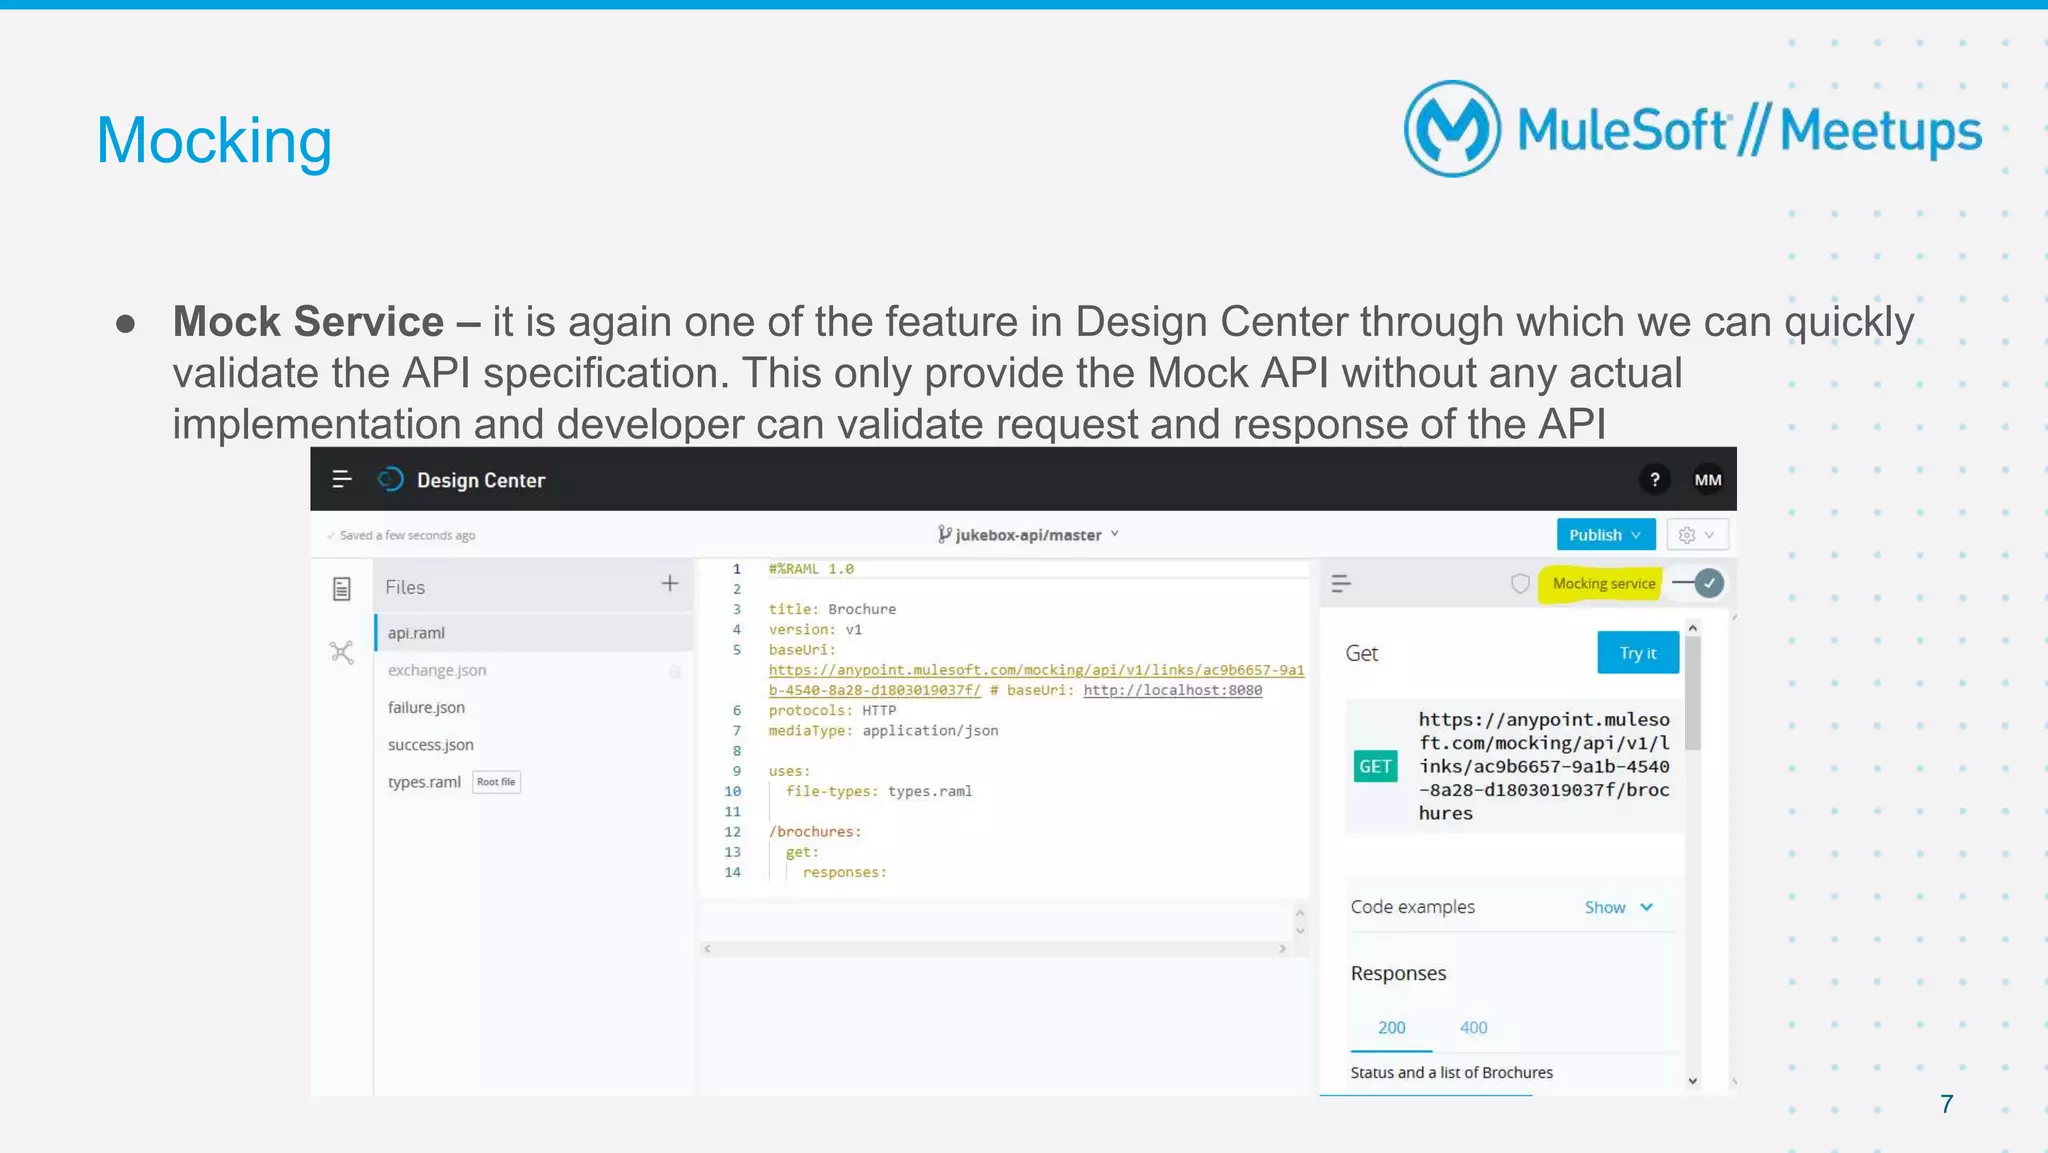Click the lock icon on exchange.json
This screenshot has height=1153, width=2048.
tap(675, 671)
